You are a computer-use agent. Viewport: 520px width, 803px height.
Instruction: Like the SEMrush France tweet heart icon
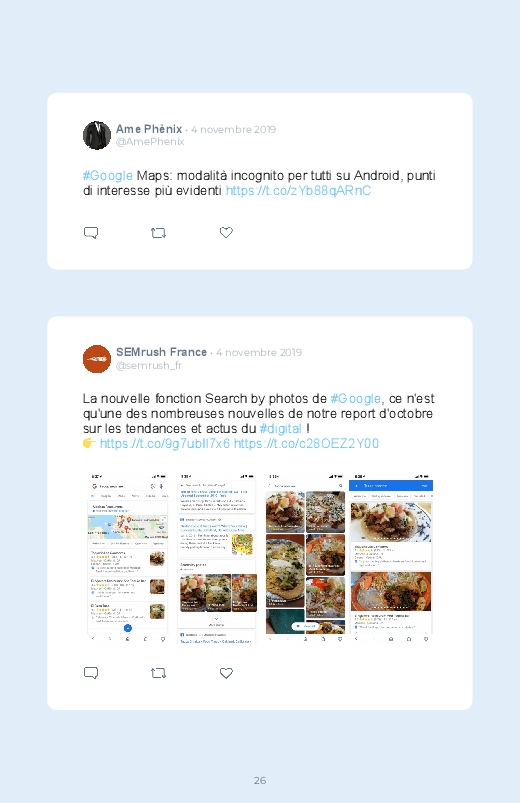click(226, 673)
